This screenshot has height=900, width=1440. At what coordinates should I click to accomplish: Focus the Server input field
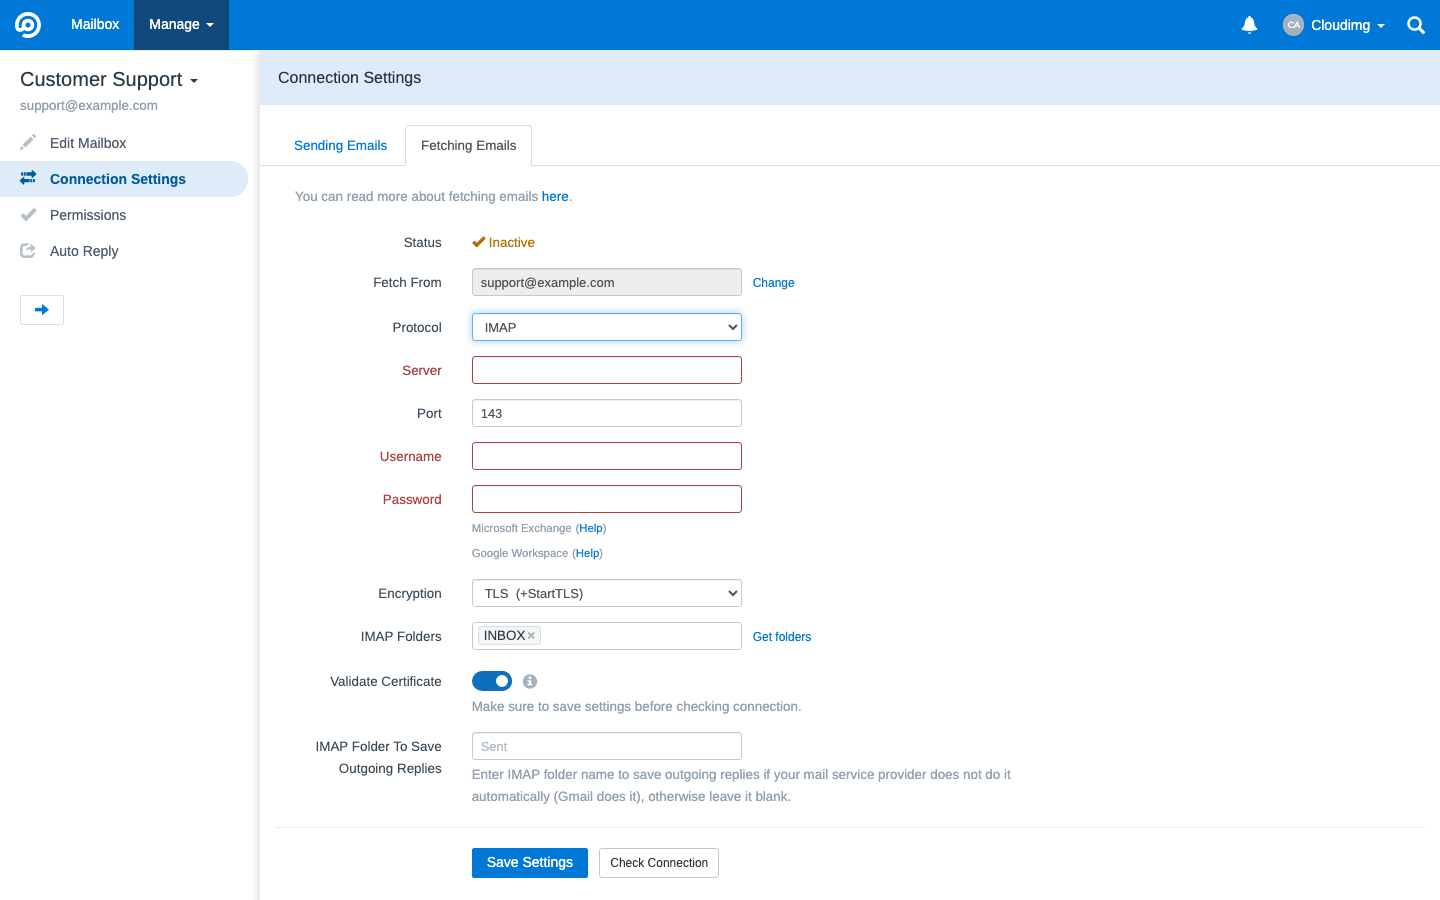click(x=607, y=370)
